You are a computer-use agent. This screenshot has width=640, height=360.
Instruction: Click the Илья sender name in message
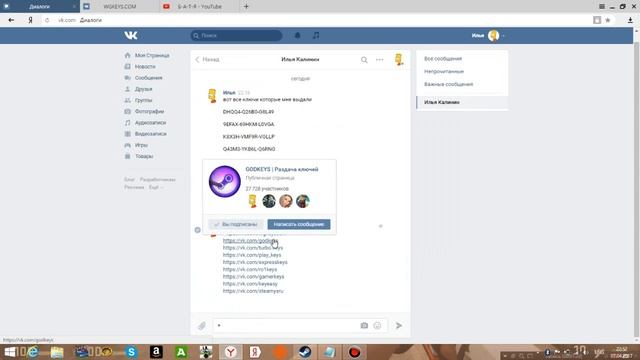pyautogui.click(x=229, y=93)
